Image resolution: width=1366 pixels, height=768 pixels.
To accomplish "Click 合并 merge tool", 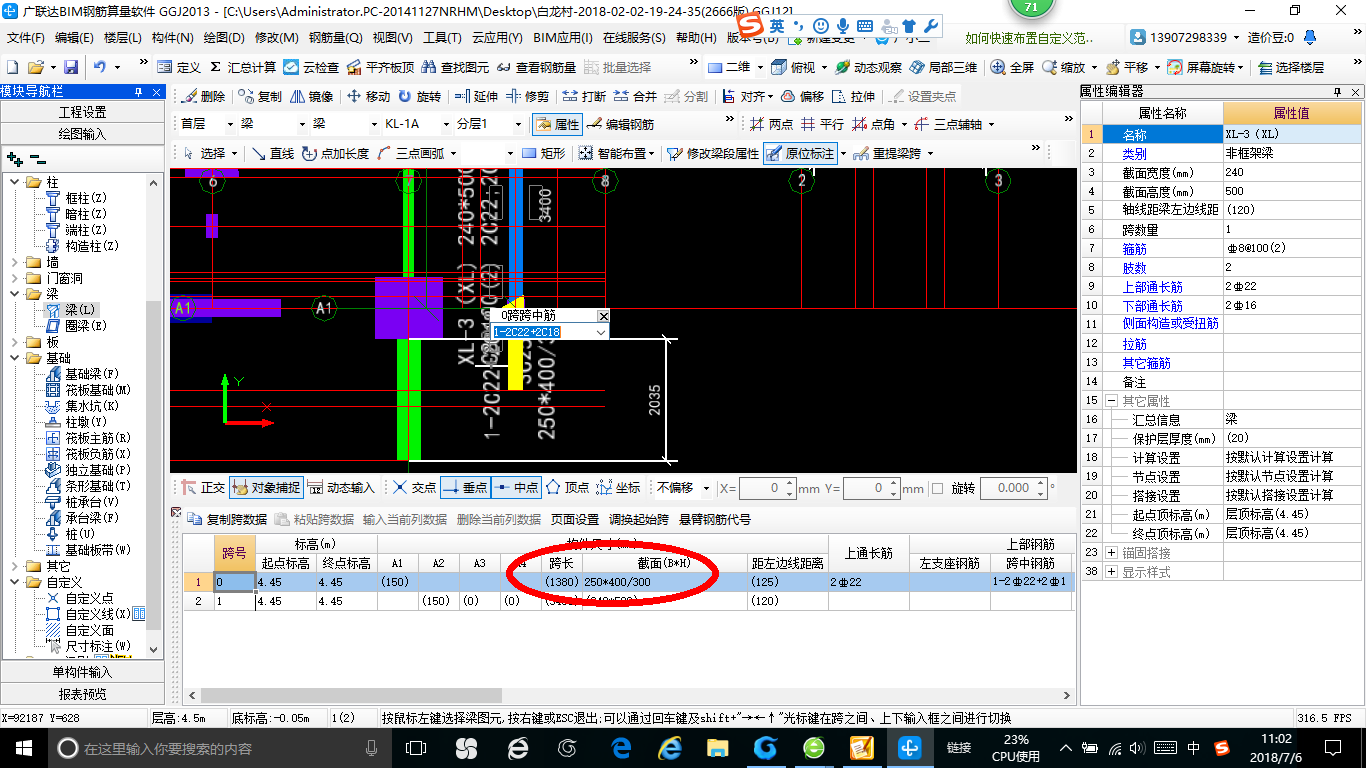I will pos(635,97).
